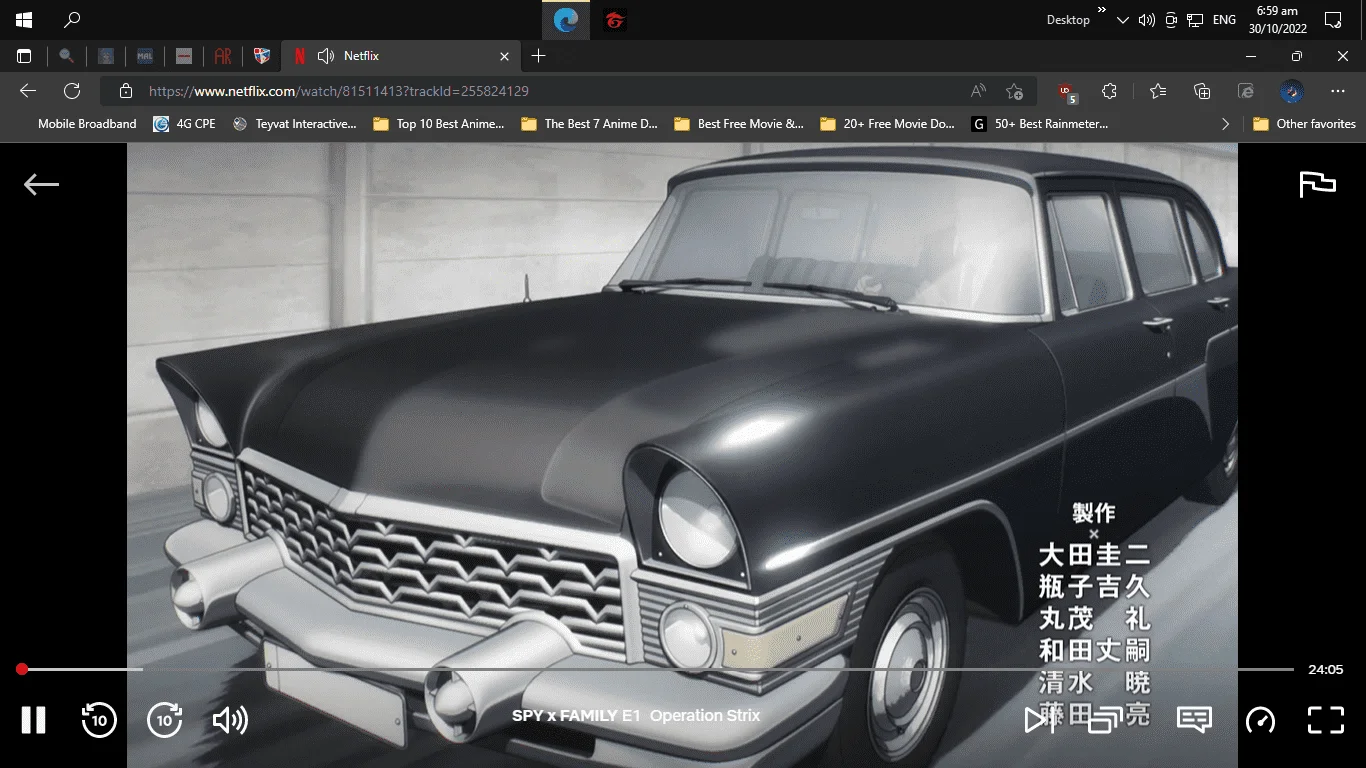Report a problem with flag icon
The width and height of the screenshot is (1366, 768).
click(x=1317, y=184)
